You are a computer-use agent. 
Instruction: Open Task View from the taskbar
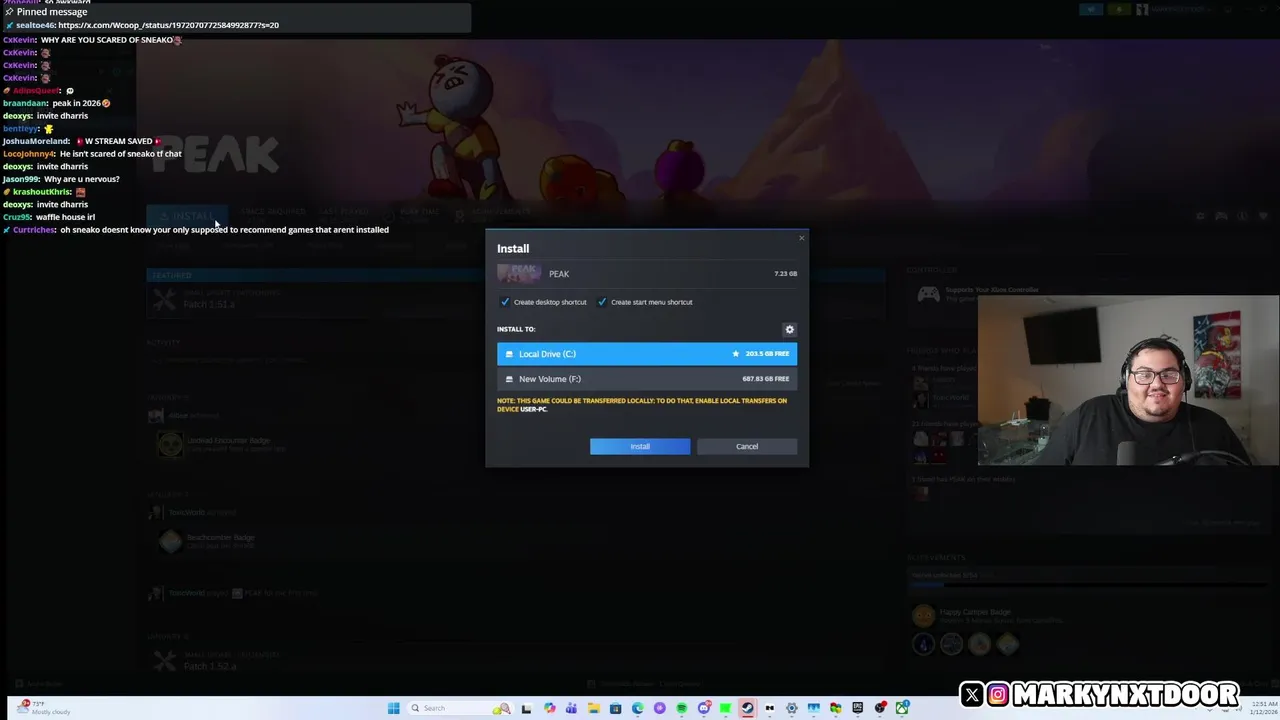526,708
